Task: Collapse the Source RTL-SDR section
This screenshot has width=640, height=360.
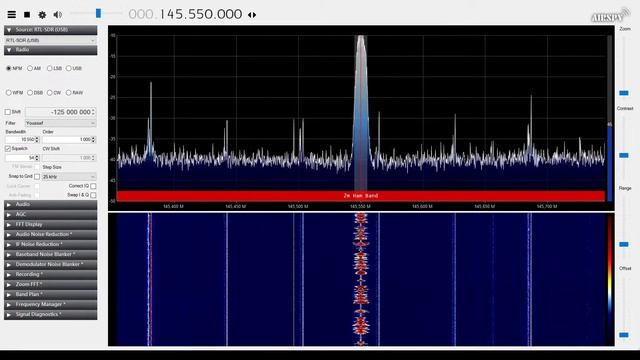Action: [51, 30]
